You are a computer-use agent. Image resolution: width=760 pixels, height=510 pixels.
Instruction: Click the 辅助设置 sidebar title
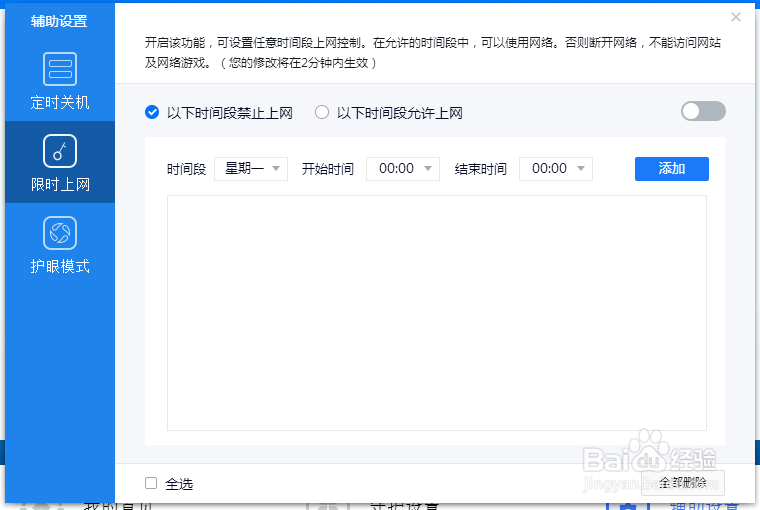[x=59, y=21]
